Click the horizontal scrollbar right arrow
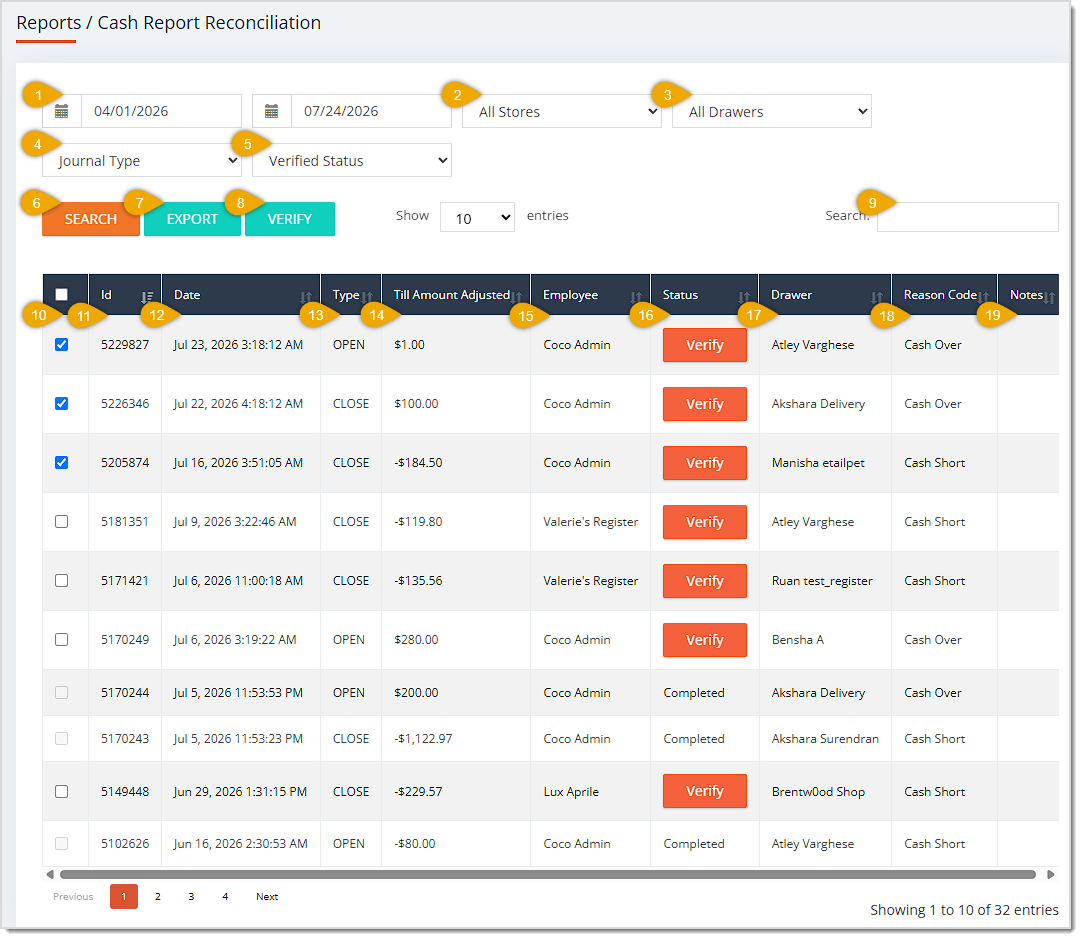The height and width of the screenshot is (939, 1081). tap(1051, 874)
